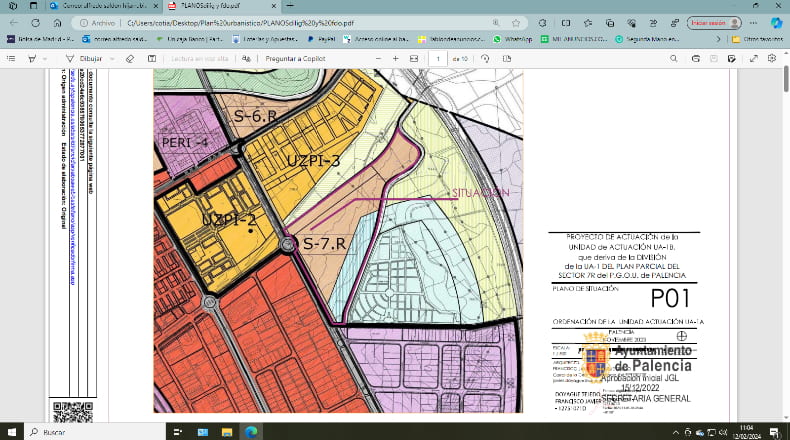Open the Favorites hub

point(588,23)
